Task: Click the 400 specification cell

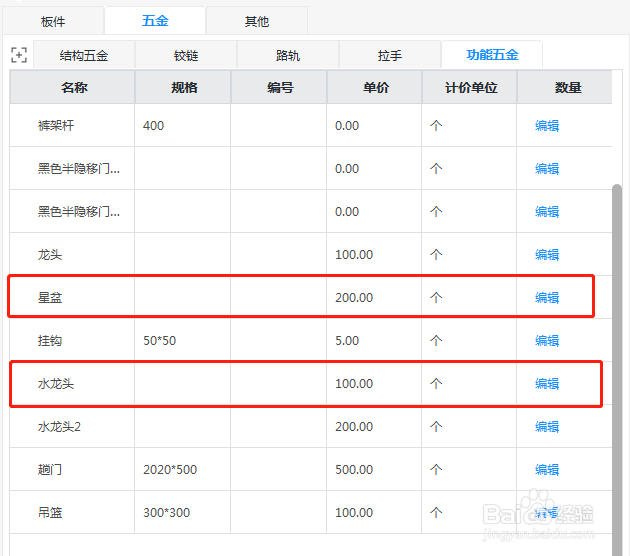Action: tap(183, 125)
